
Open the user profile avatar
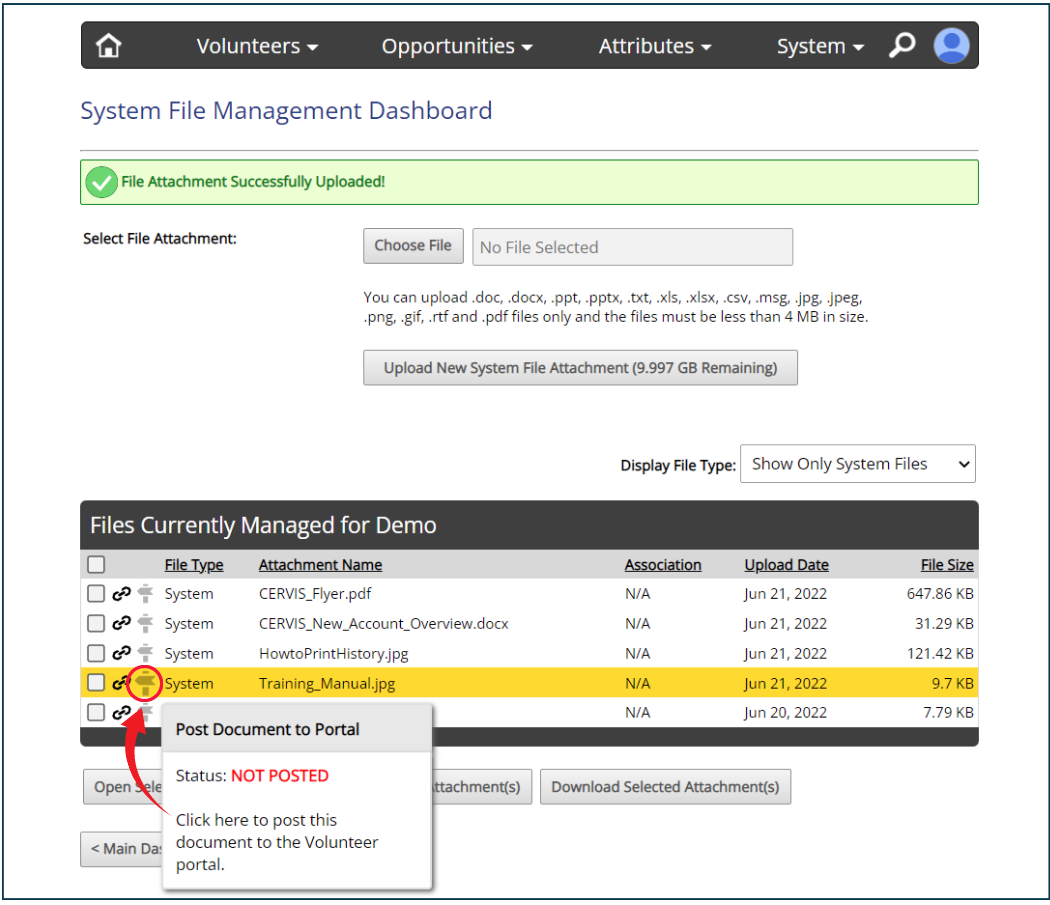(x=951, y=46)
